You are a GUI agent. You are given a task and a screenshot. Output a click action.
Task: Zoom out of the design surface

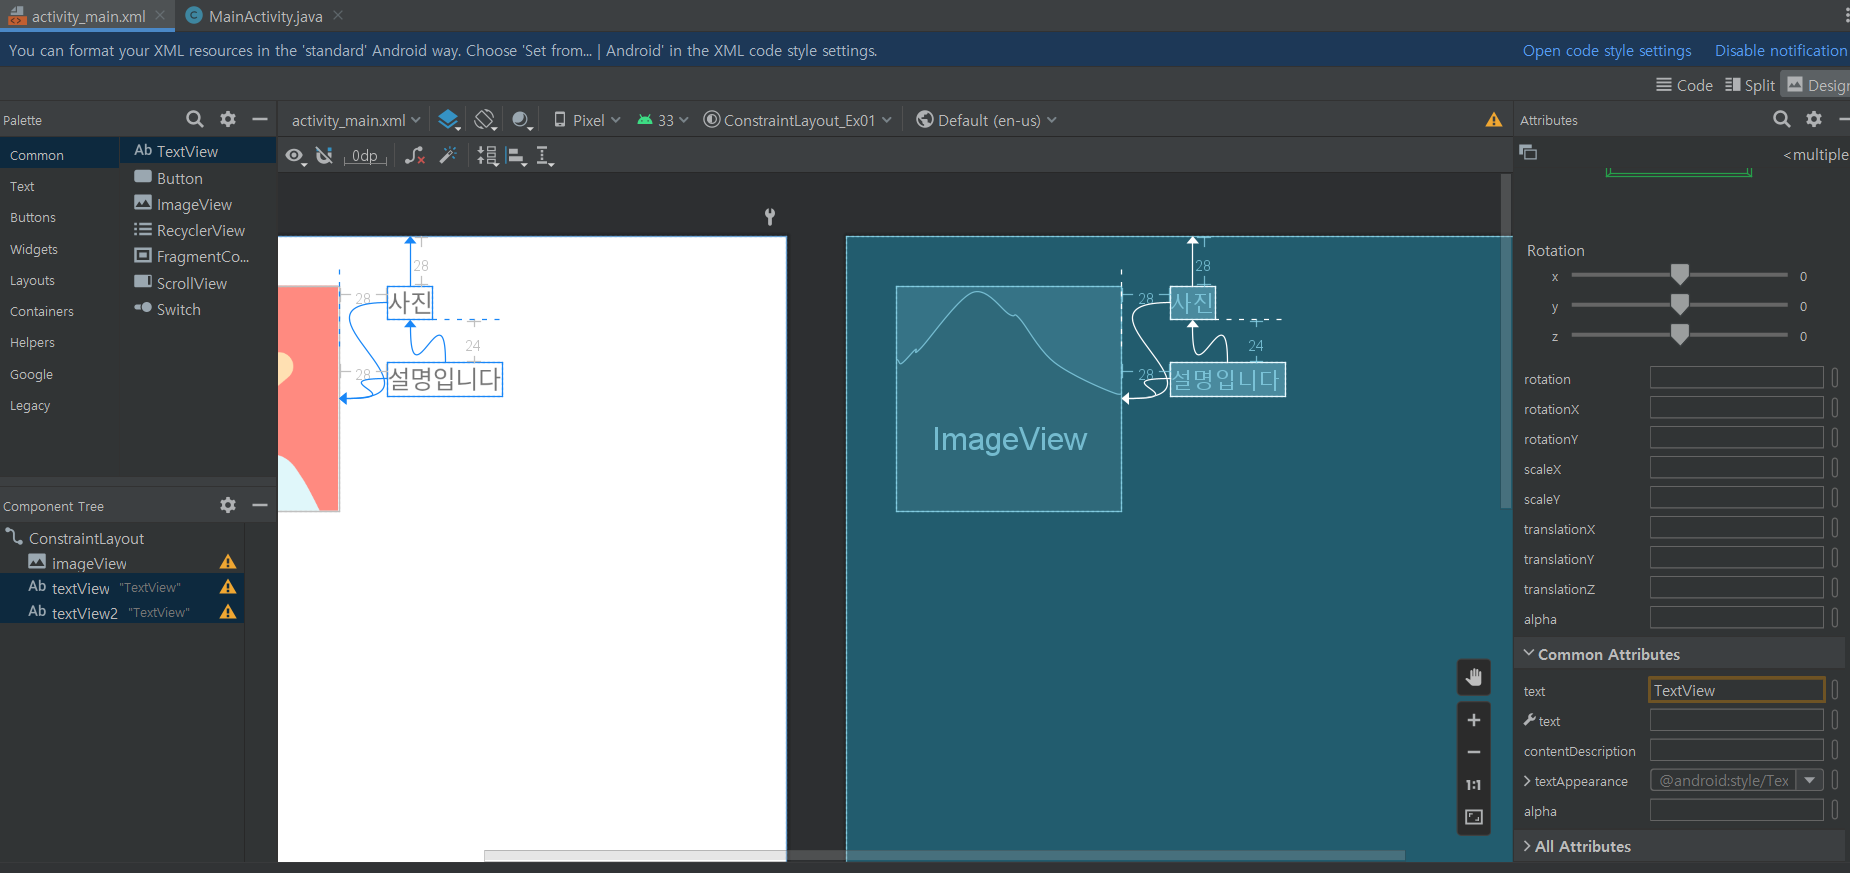pyautogui.click(x=1474, y=752)
